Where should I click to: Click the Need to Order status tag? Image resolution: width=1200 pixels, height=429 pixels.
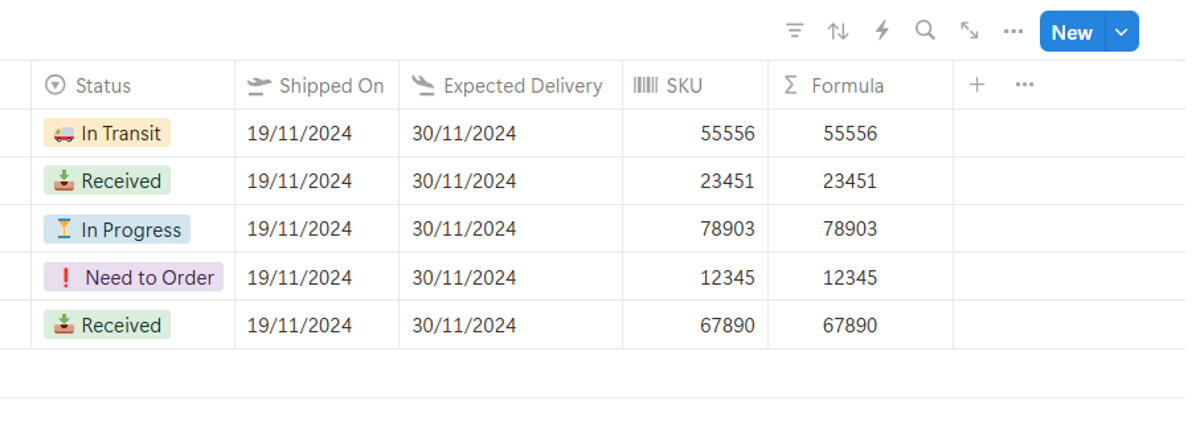133,277
